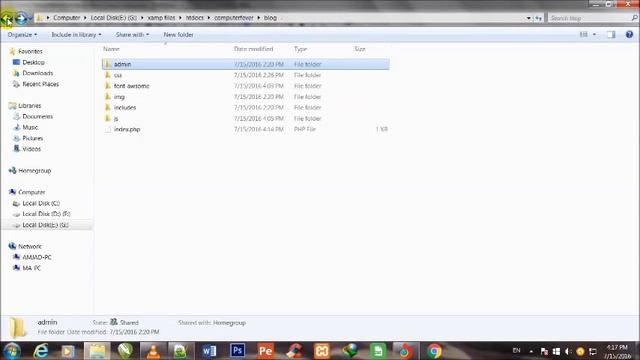Open Local Disk(E:) (G:) drive
The height and width of the screenshot is (360, 640).
40,225
